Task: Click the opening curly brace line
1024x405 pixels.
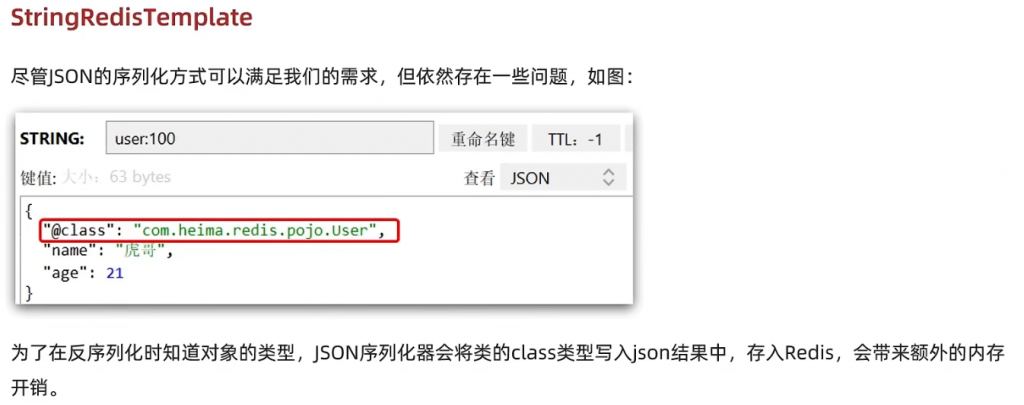Action: [29, 210]
